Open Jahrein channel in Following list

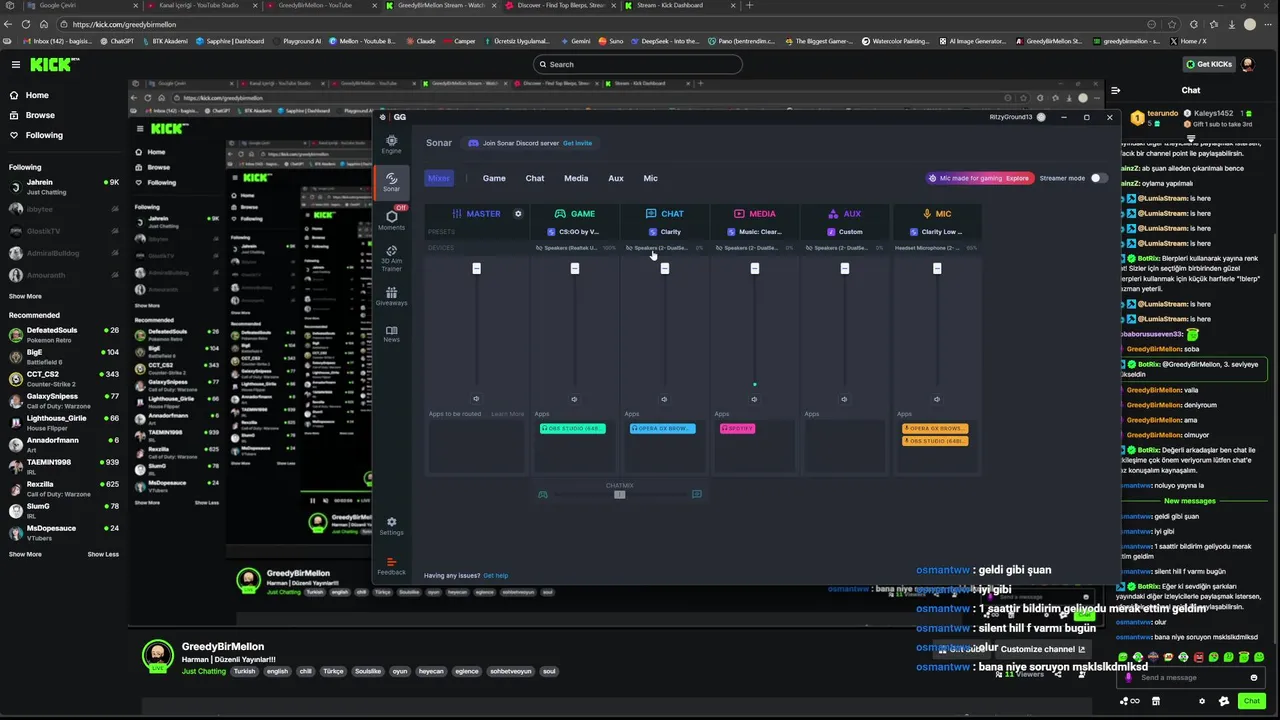63,187
